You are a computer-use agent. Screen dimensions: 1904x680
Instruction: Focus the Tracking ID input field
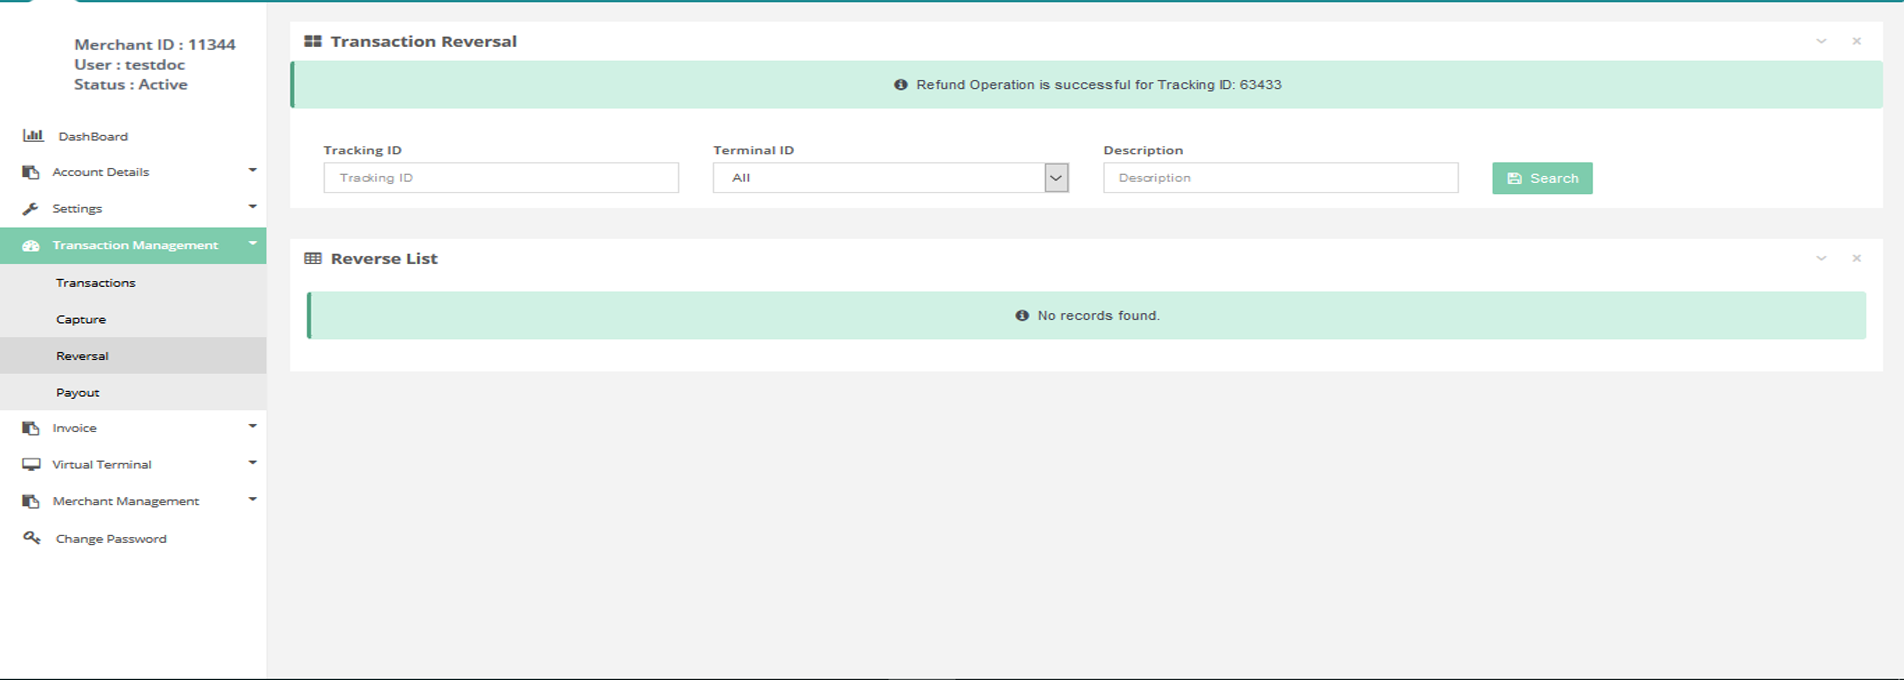(x=501, y=178)
